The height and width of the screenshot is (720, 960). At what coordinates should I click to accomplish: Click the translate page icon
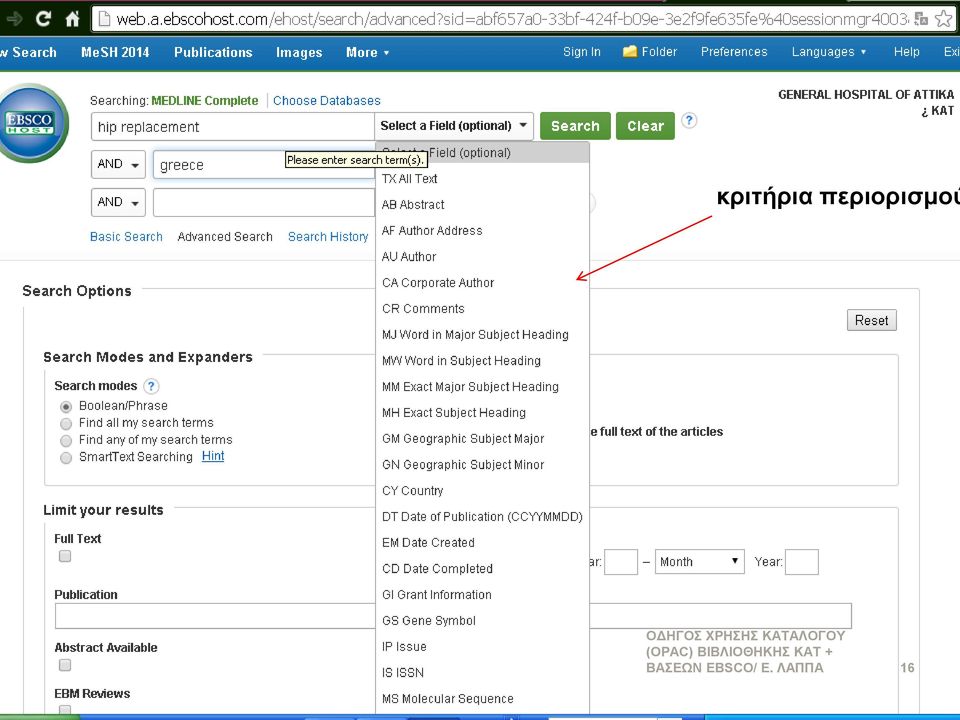tap(920, 20)
